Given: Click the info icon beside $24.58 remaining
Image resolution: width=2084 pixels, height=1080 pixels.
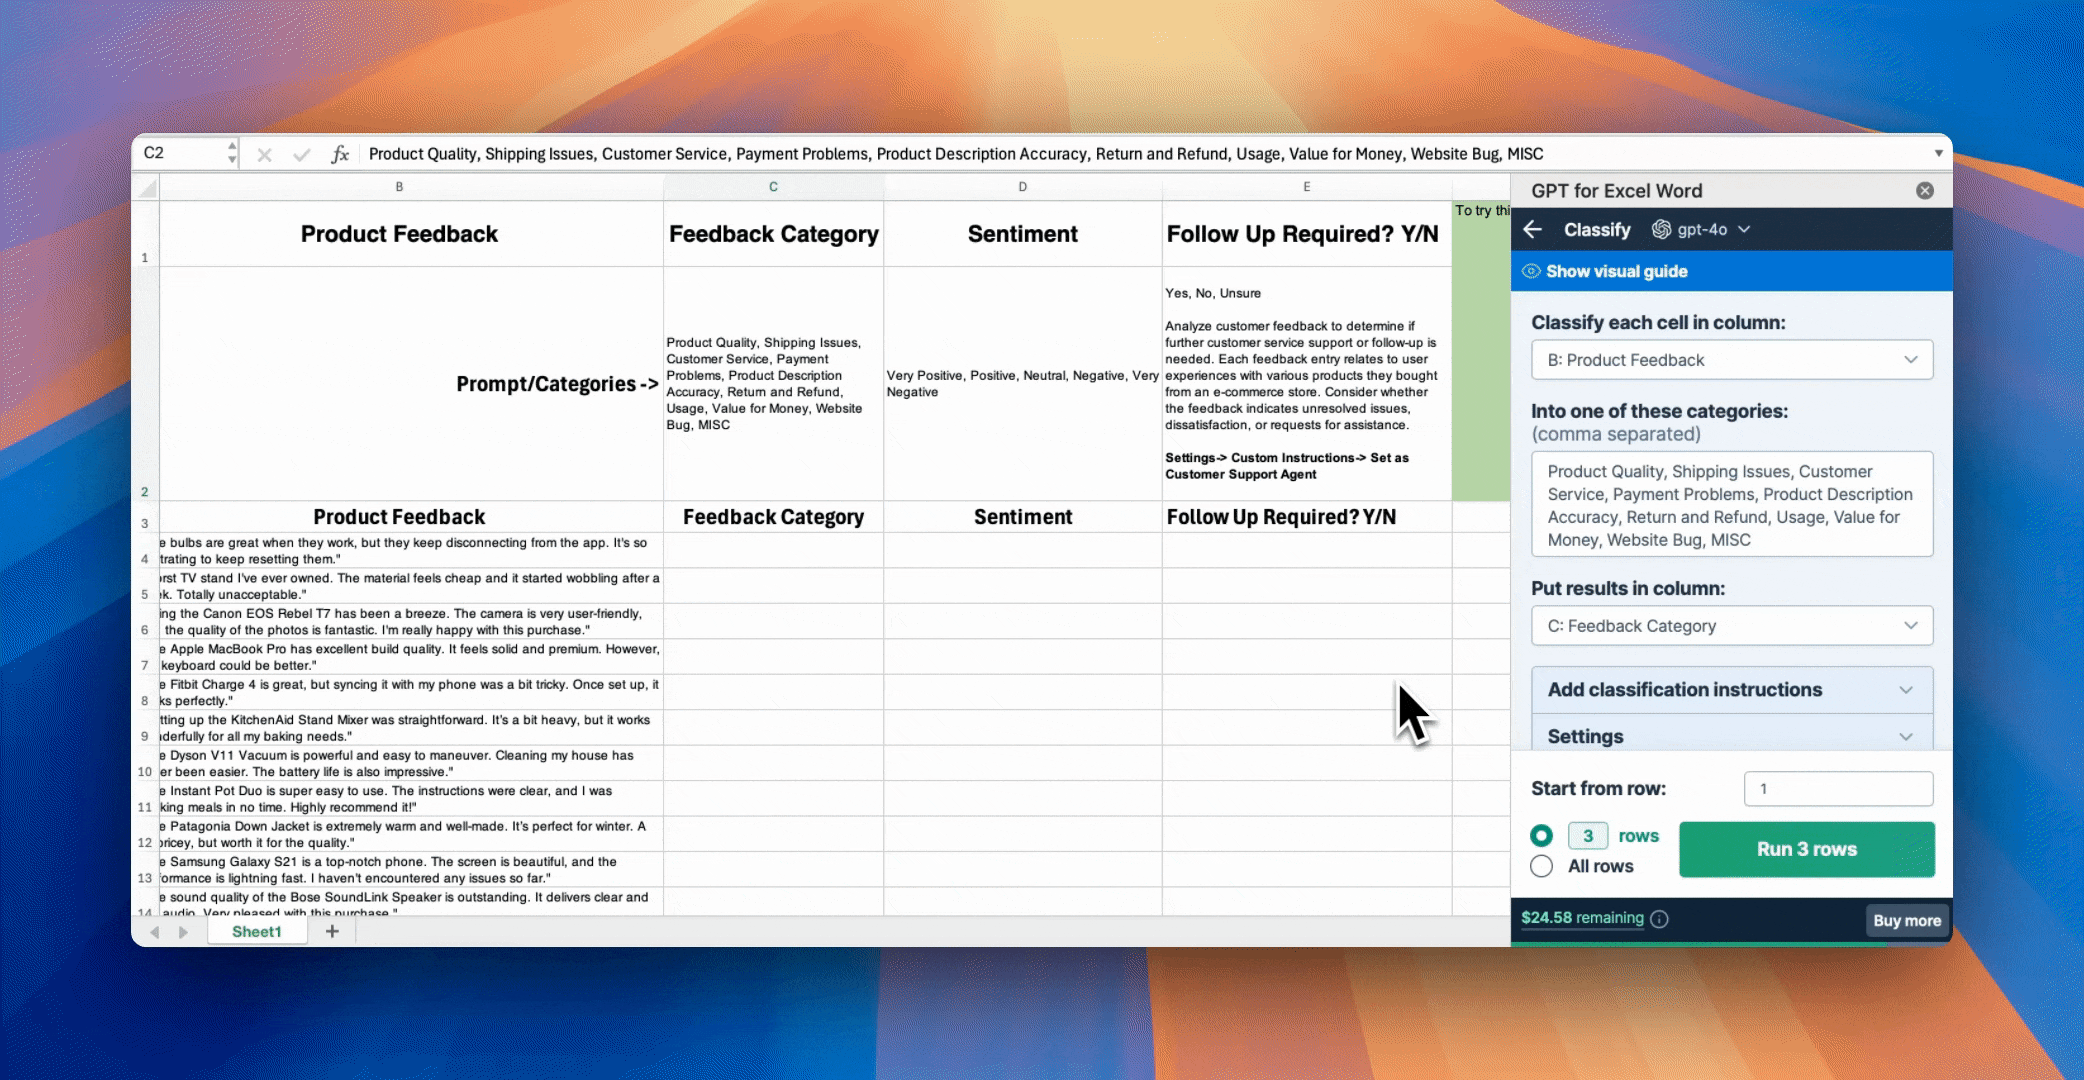Looking at the screenshot, I should click(1659, 919).
